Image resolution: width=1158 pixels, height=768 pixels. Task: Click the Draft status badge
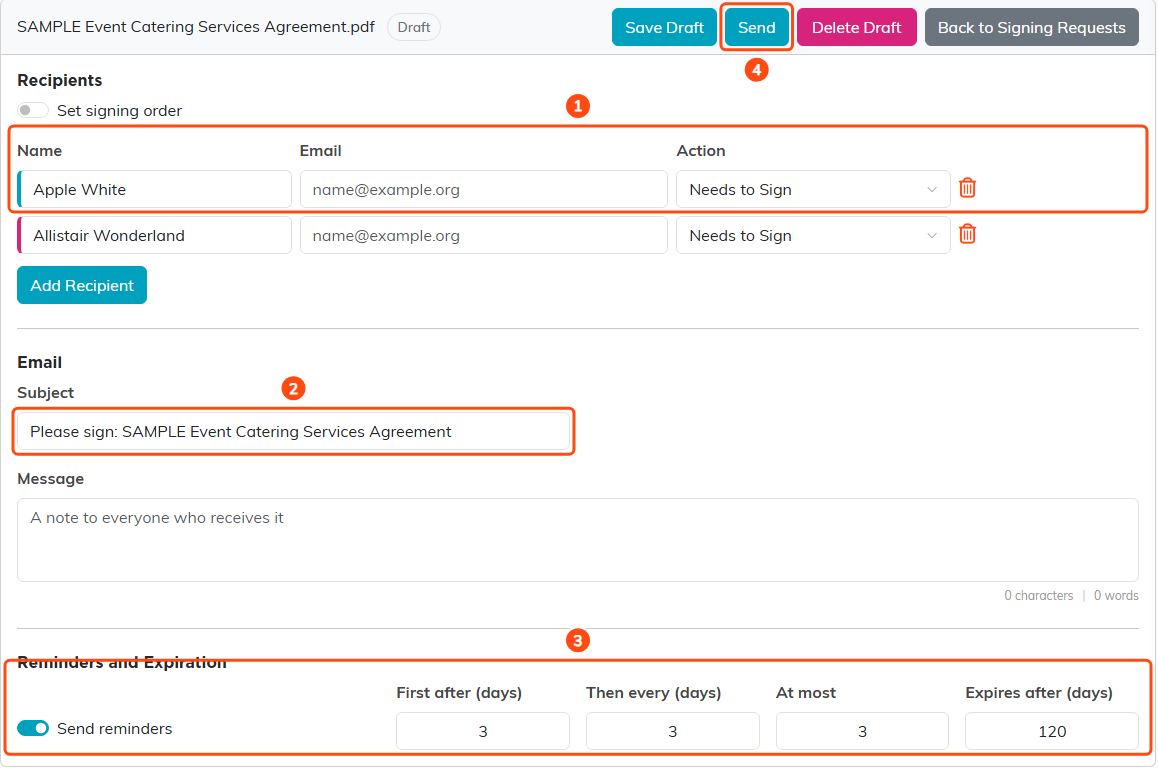(414, 27)
